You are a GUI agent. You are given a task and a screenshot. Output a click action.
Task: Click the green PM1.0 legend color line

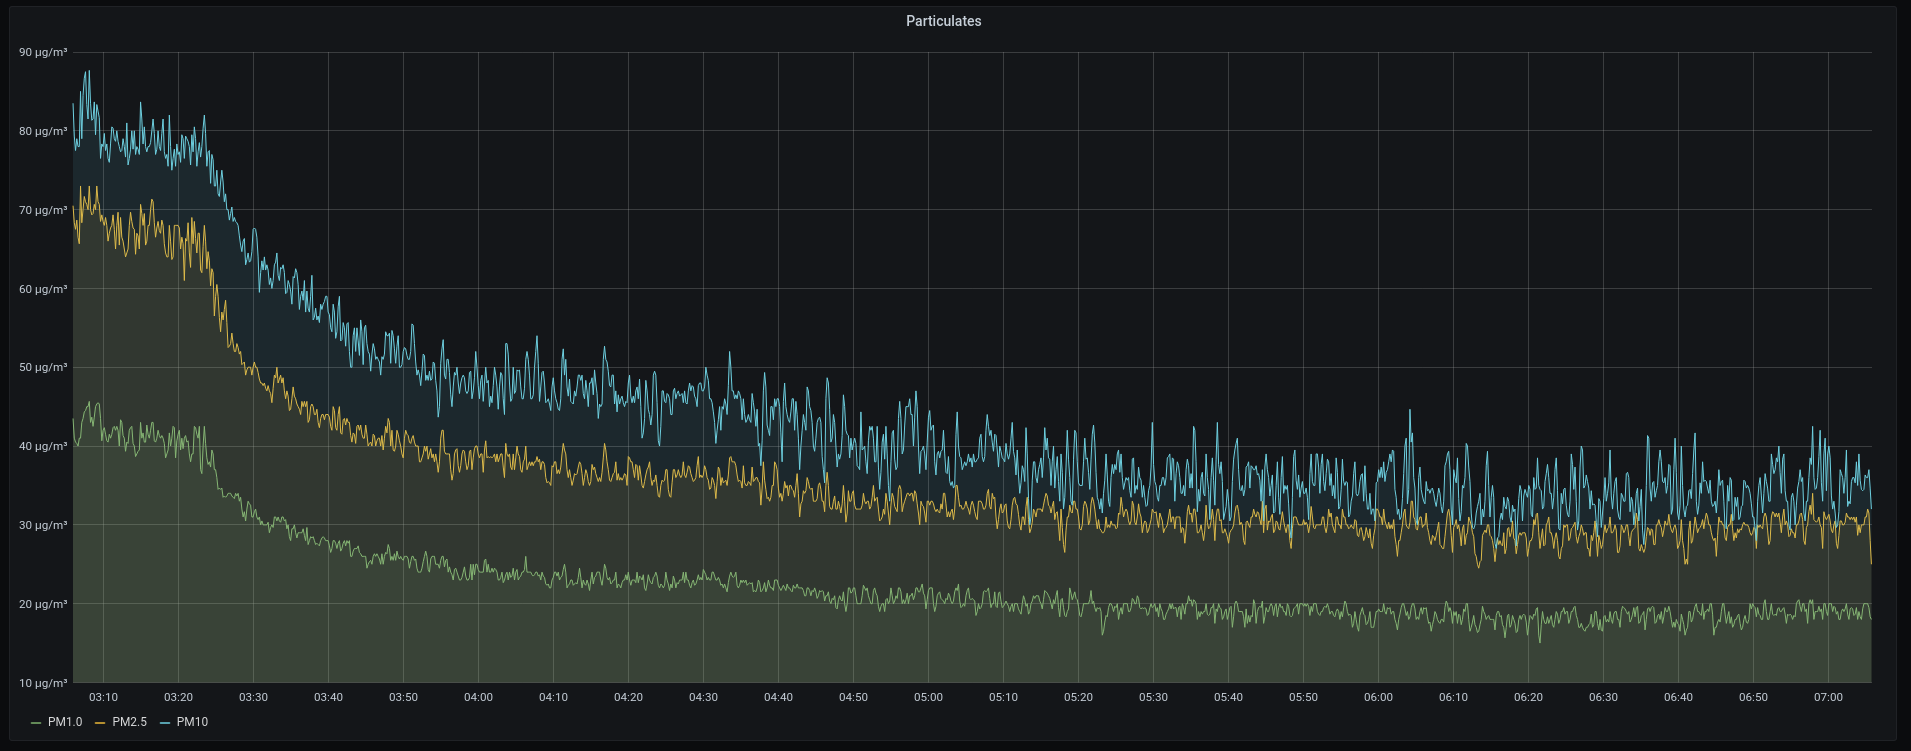tap(37, 722)
